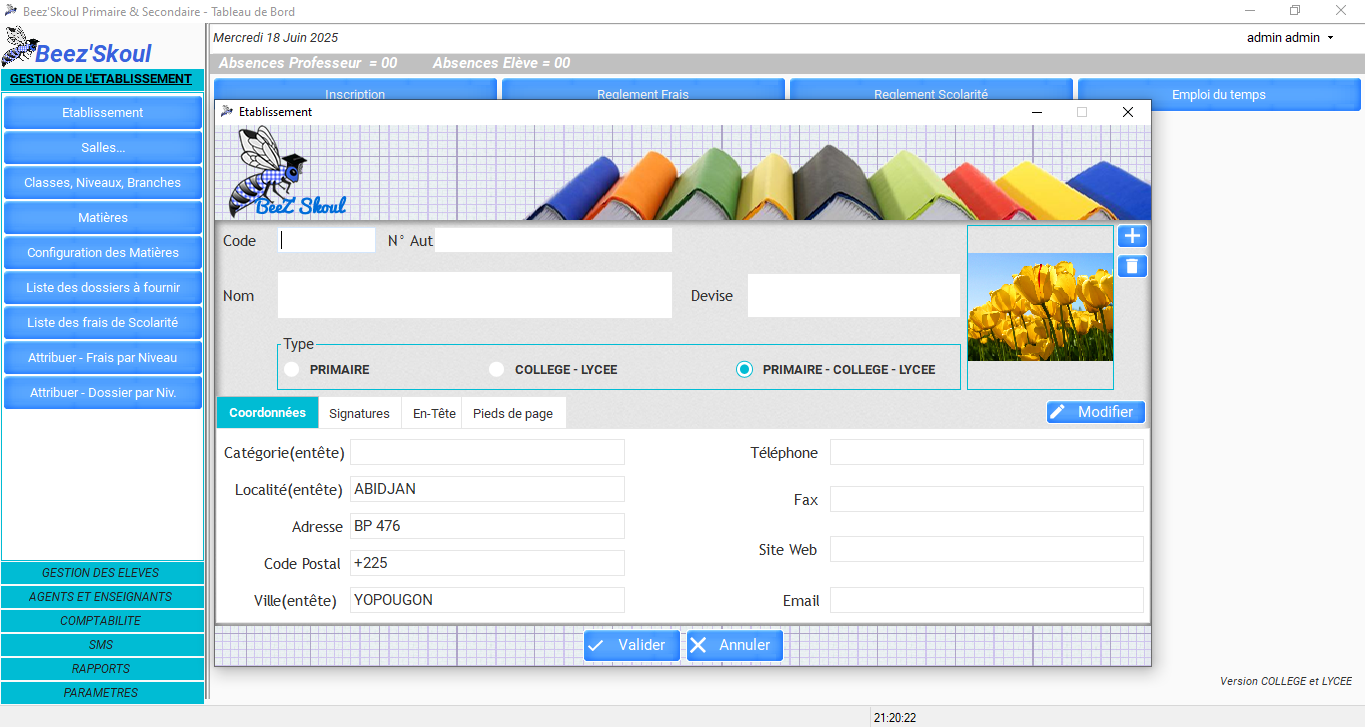
Task: Choose the COLLEGE - LYCEE type
Action: coord(497,370)
